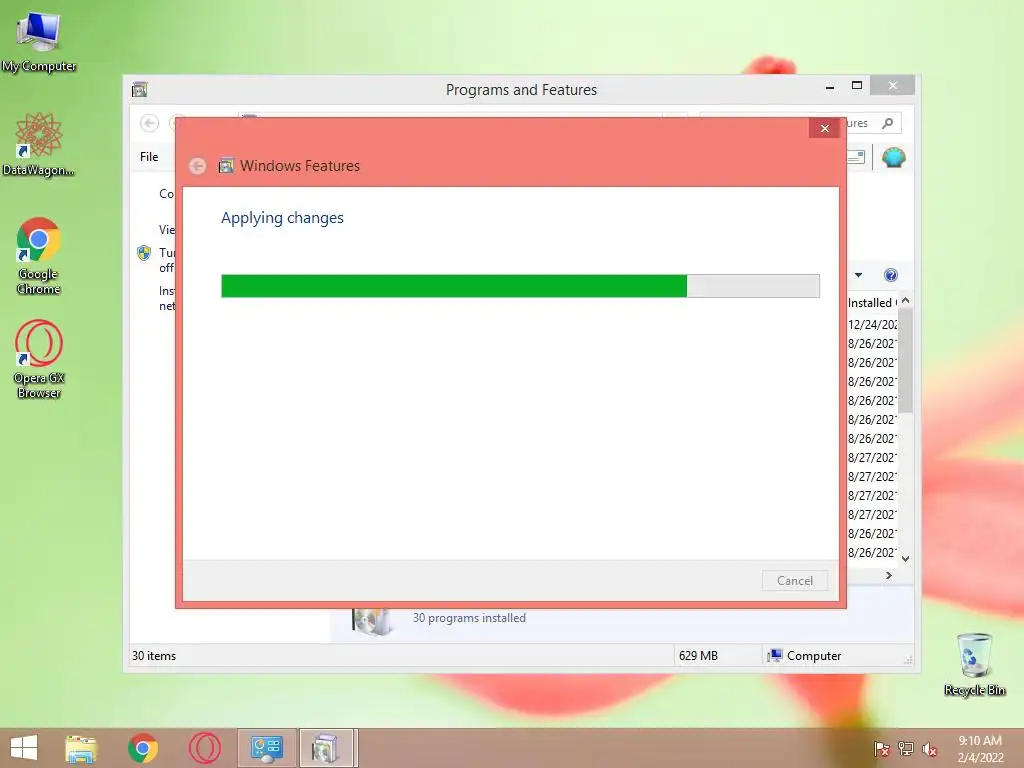Open the File menu in Programs and Features
The height and width of the screenshot is (768, 1024).
149,157
